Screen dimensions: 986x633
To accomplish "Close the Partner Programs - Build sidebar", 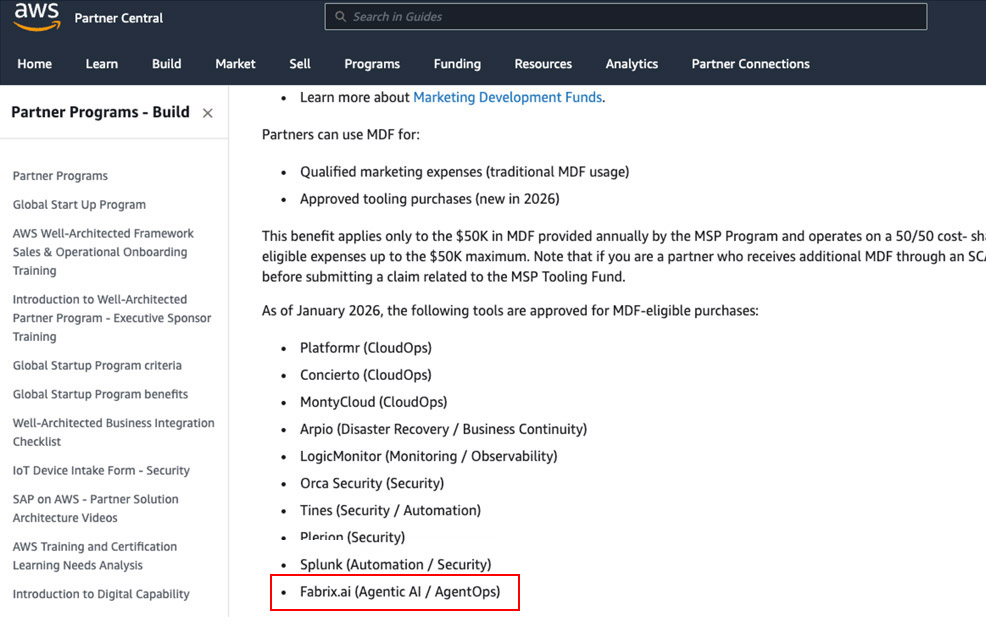I will click(208, 113).
